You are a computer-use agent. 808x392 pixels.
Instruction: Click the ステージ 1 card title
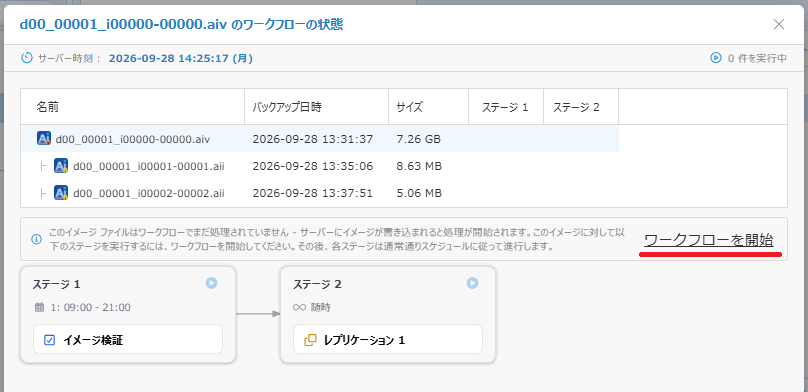click(x=56, y=284)
